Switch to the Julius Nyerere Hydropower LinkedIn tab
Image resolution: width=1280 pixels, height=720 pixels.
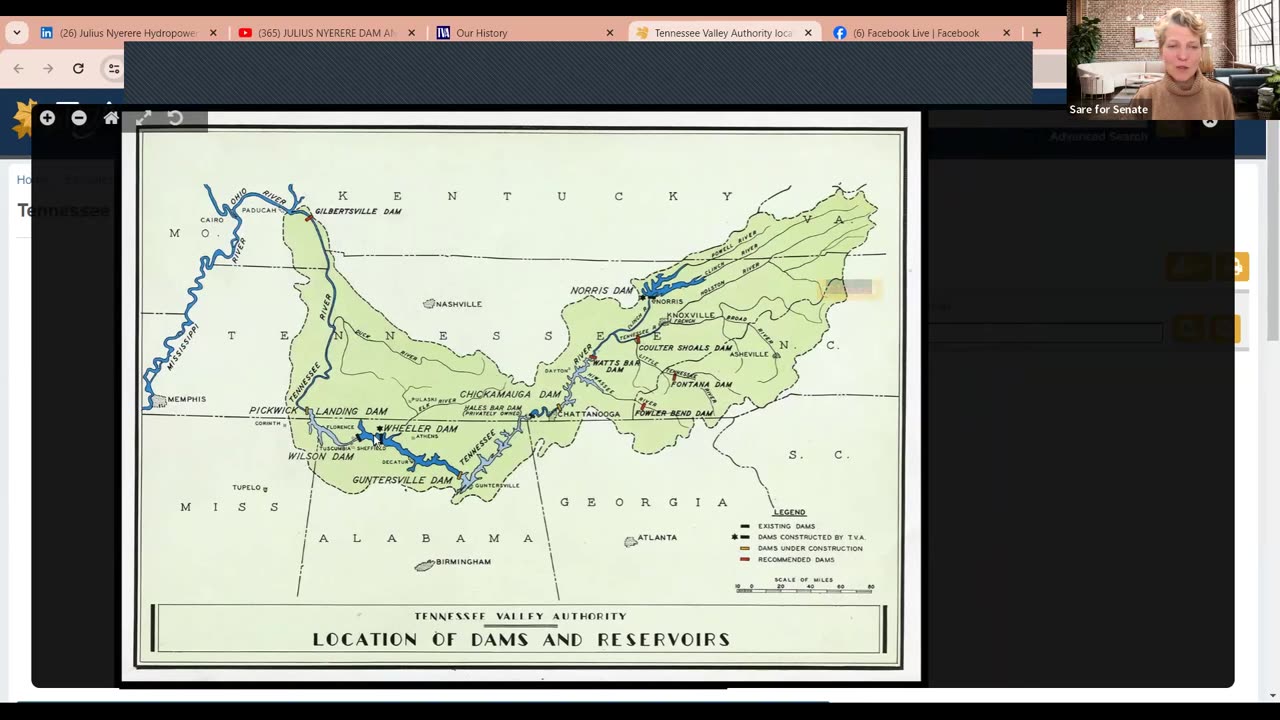[x=128, y=33]
